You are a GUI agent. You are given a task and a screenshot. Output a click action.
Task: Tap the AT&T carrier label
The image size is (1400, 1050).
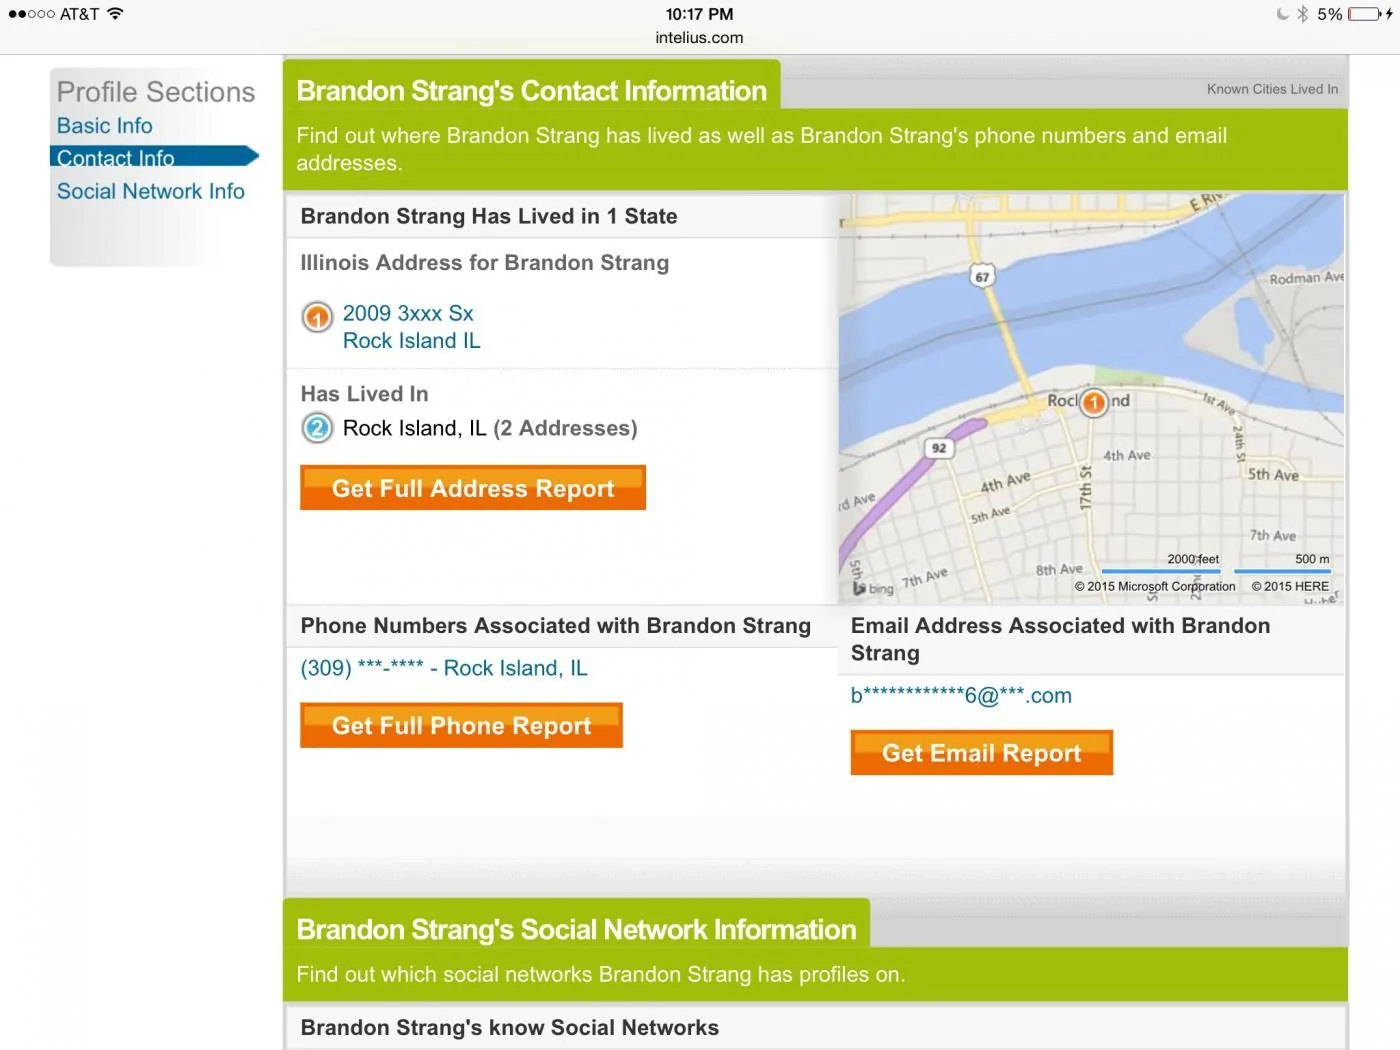pos(79,14)
